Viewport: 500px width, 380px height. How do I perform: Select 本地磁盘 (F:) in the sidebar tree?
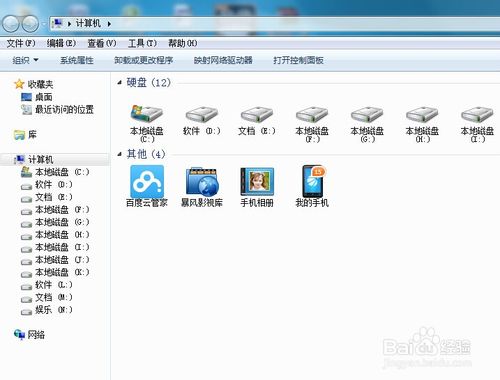(55, 210)
